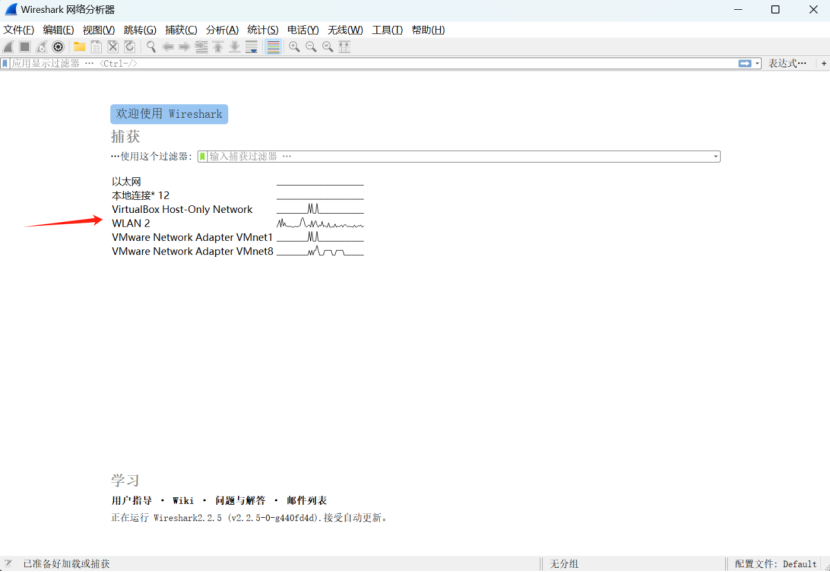Jump to first packet icon

pos(218,47)
